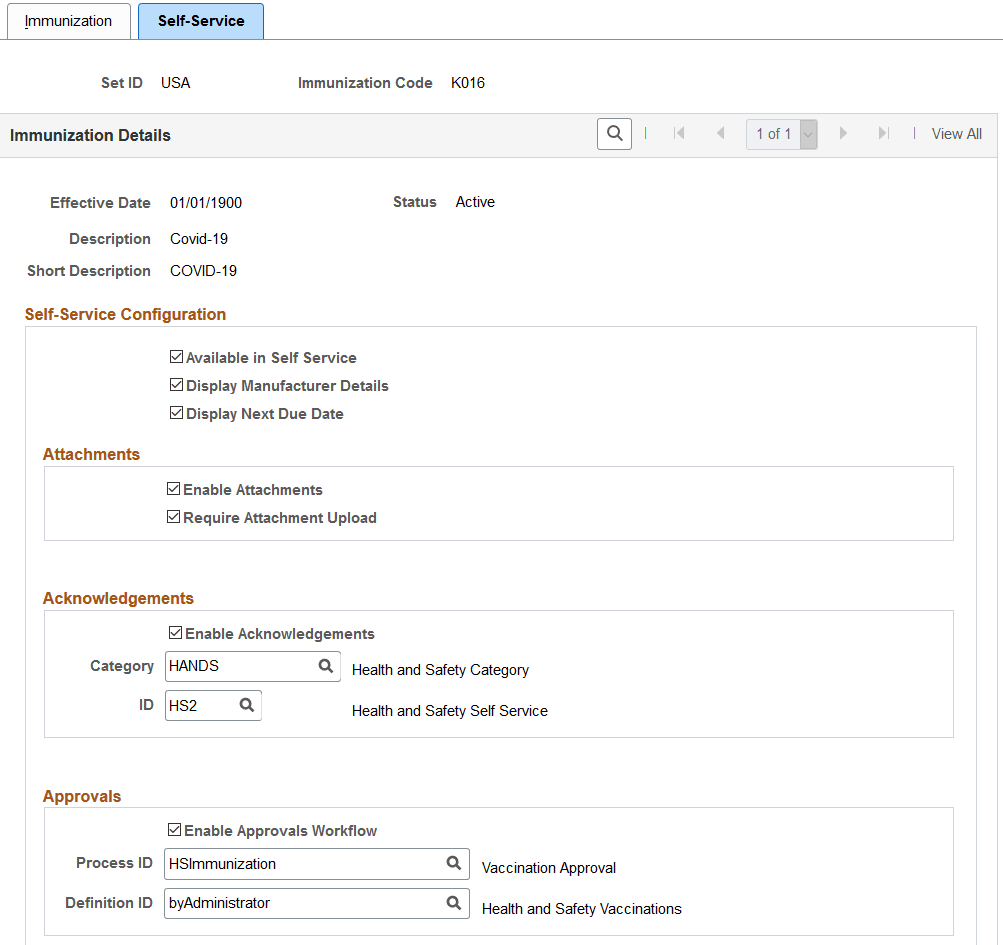Select the Self-Service tab
The height and width of the screenshot is (945, 1003).
tap(200, 20)
